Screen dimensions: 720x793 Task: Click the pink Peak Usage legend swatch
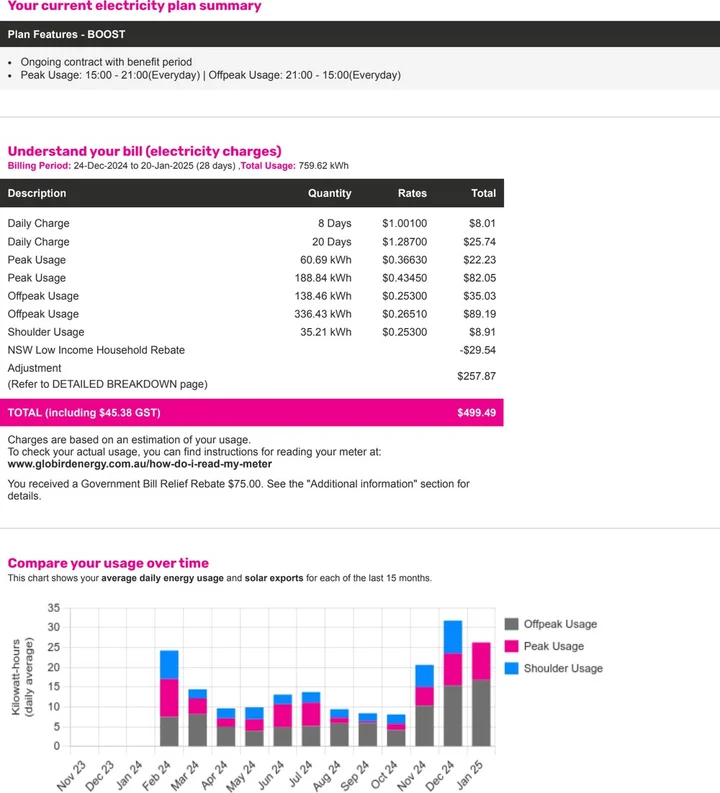511,646
